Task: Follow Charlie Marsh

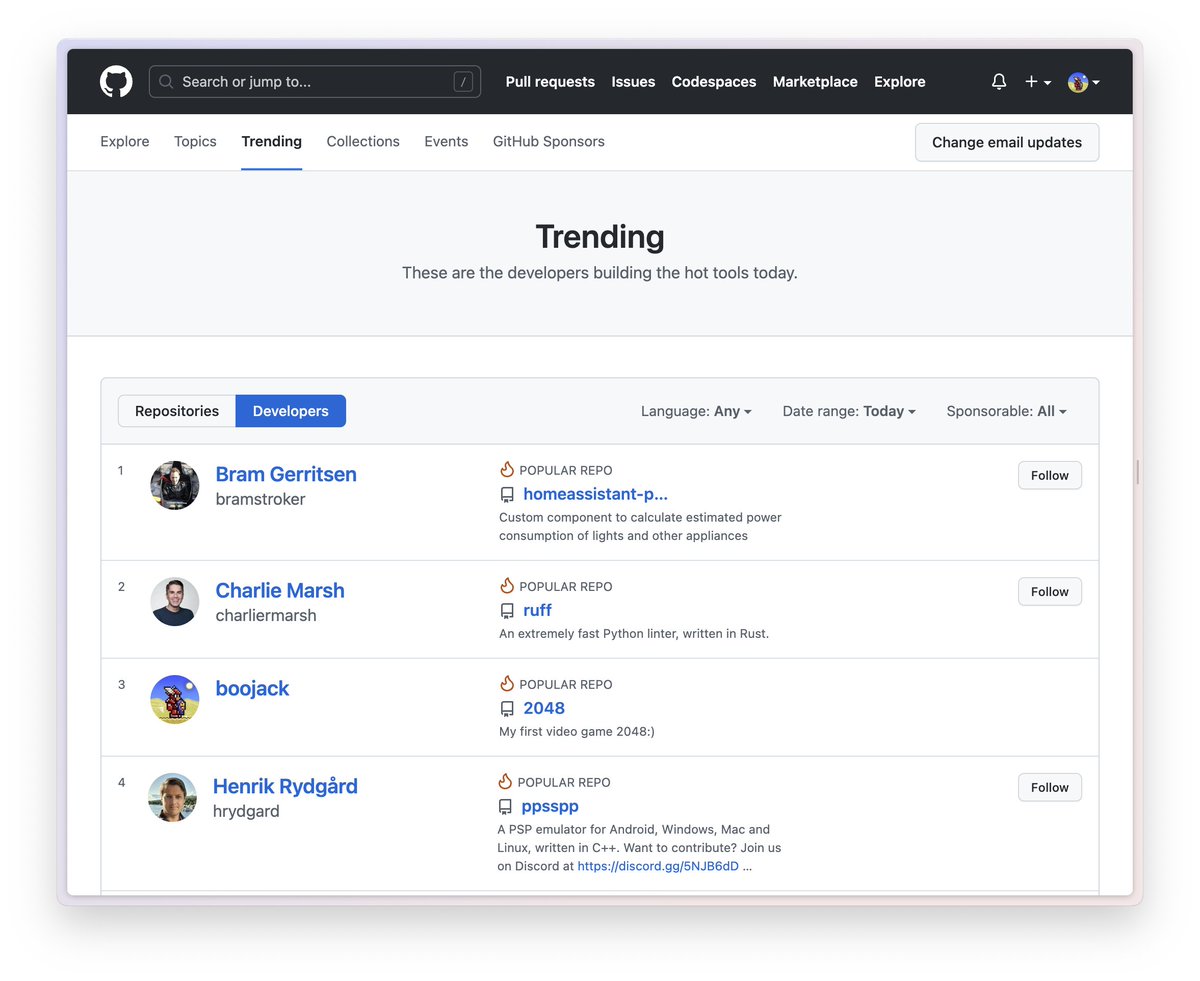Action: click(x=1050, y=591)
